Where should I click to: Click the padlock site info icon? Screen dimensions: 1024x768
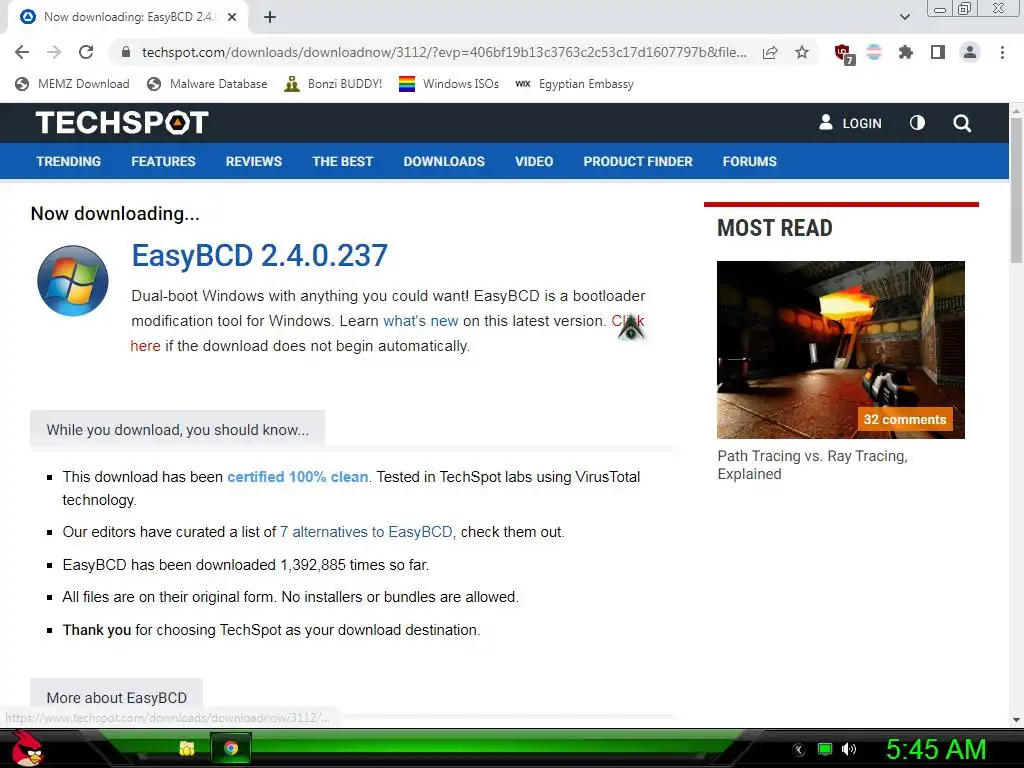[x=127, y=52]
